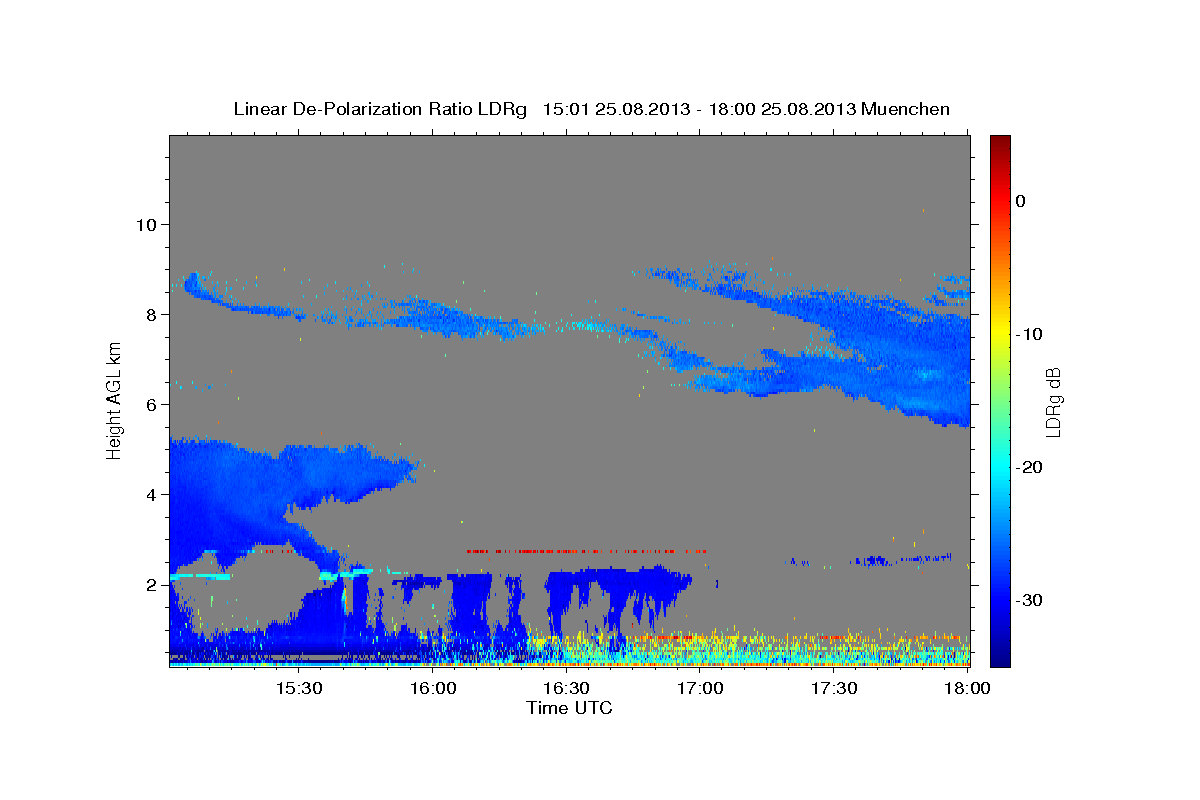Viewport: 1200px width, 800px height.
Task: Click the 15:30 time tick label
Action: click(x=298, y=689)
